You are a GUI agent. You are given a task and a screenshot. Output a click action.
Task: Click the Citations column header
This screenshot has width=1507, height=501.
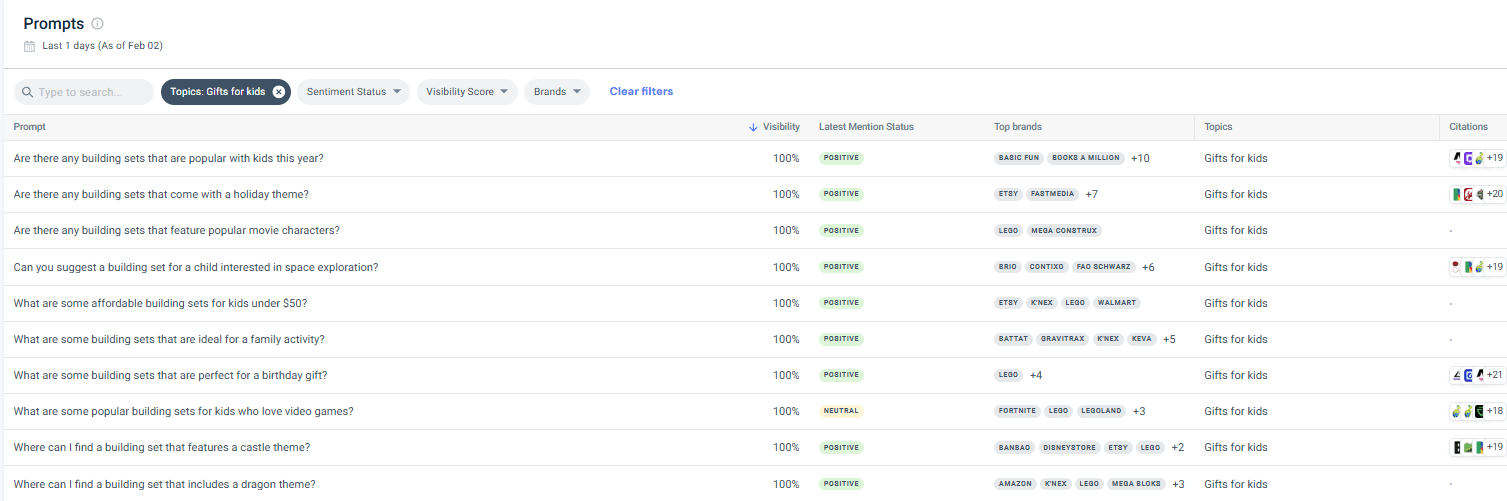1469,127
